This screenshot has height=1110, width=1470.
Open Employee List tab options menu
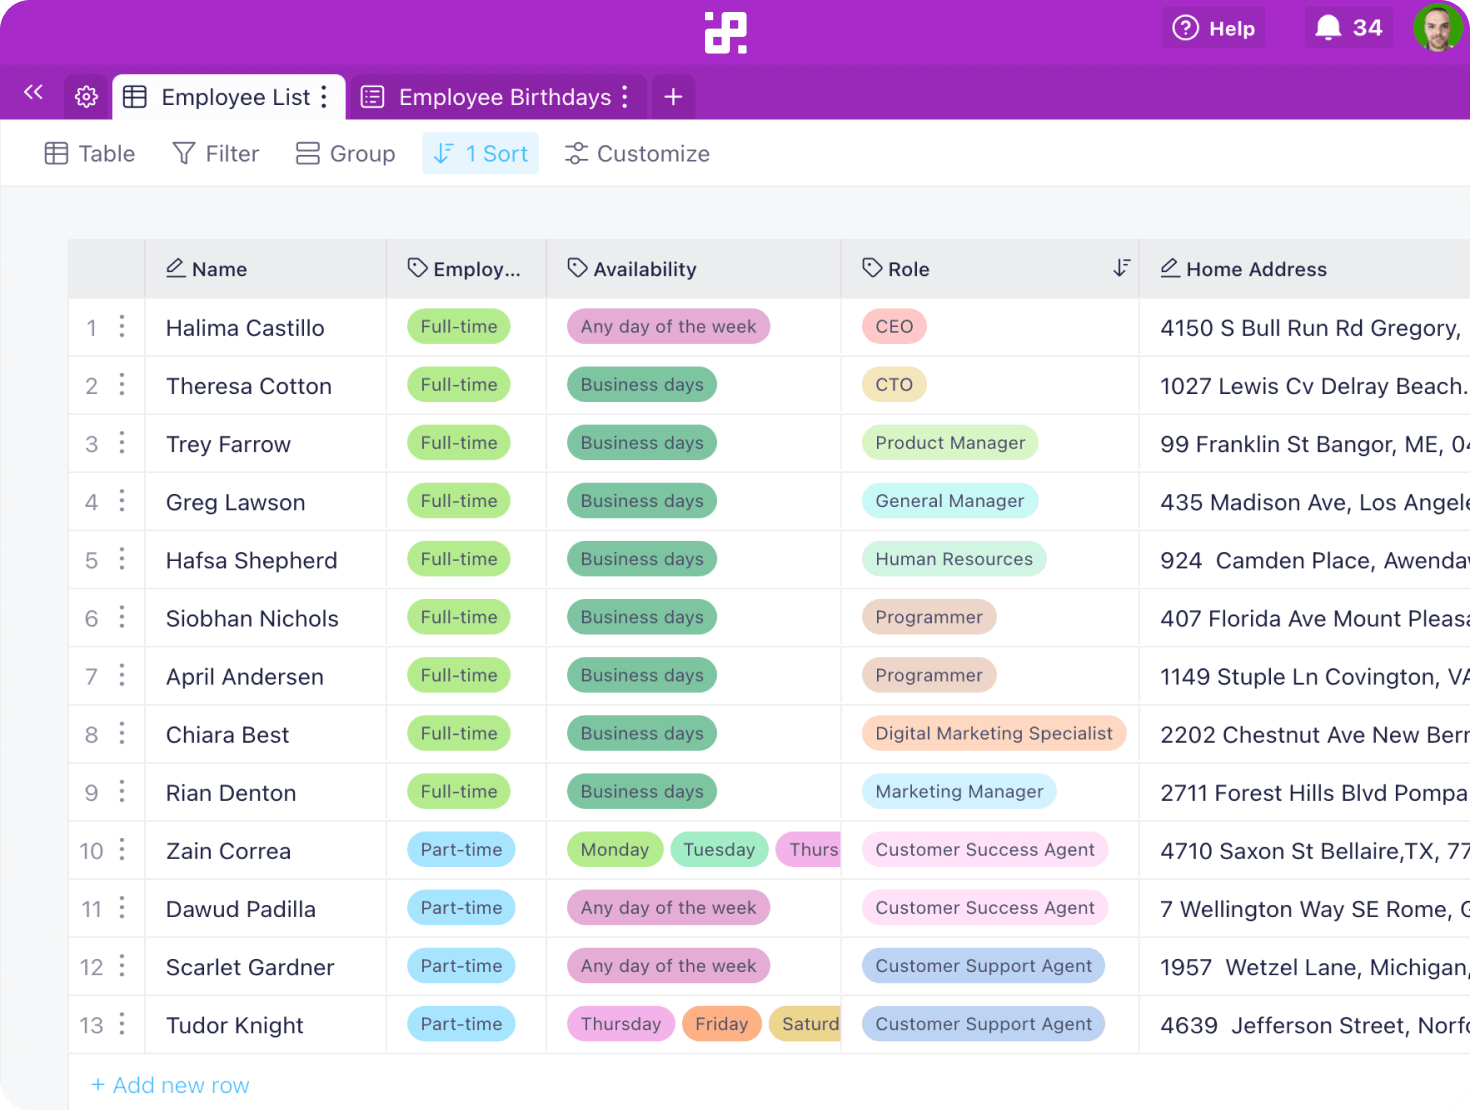(x=324, y=97)
